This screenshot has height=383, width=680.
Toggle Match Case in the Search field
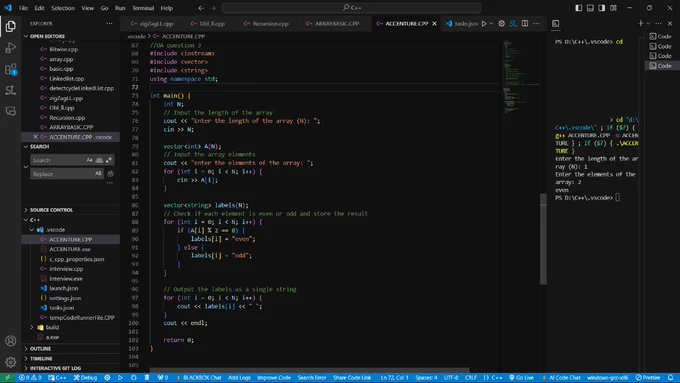pyautogui.click(x=89, y=160)
